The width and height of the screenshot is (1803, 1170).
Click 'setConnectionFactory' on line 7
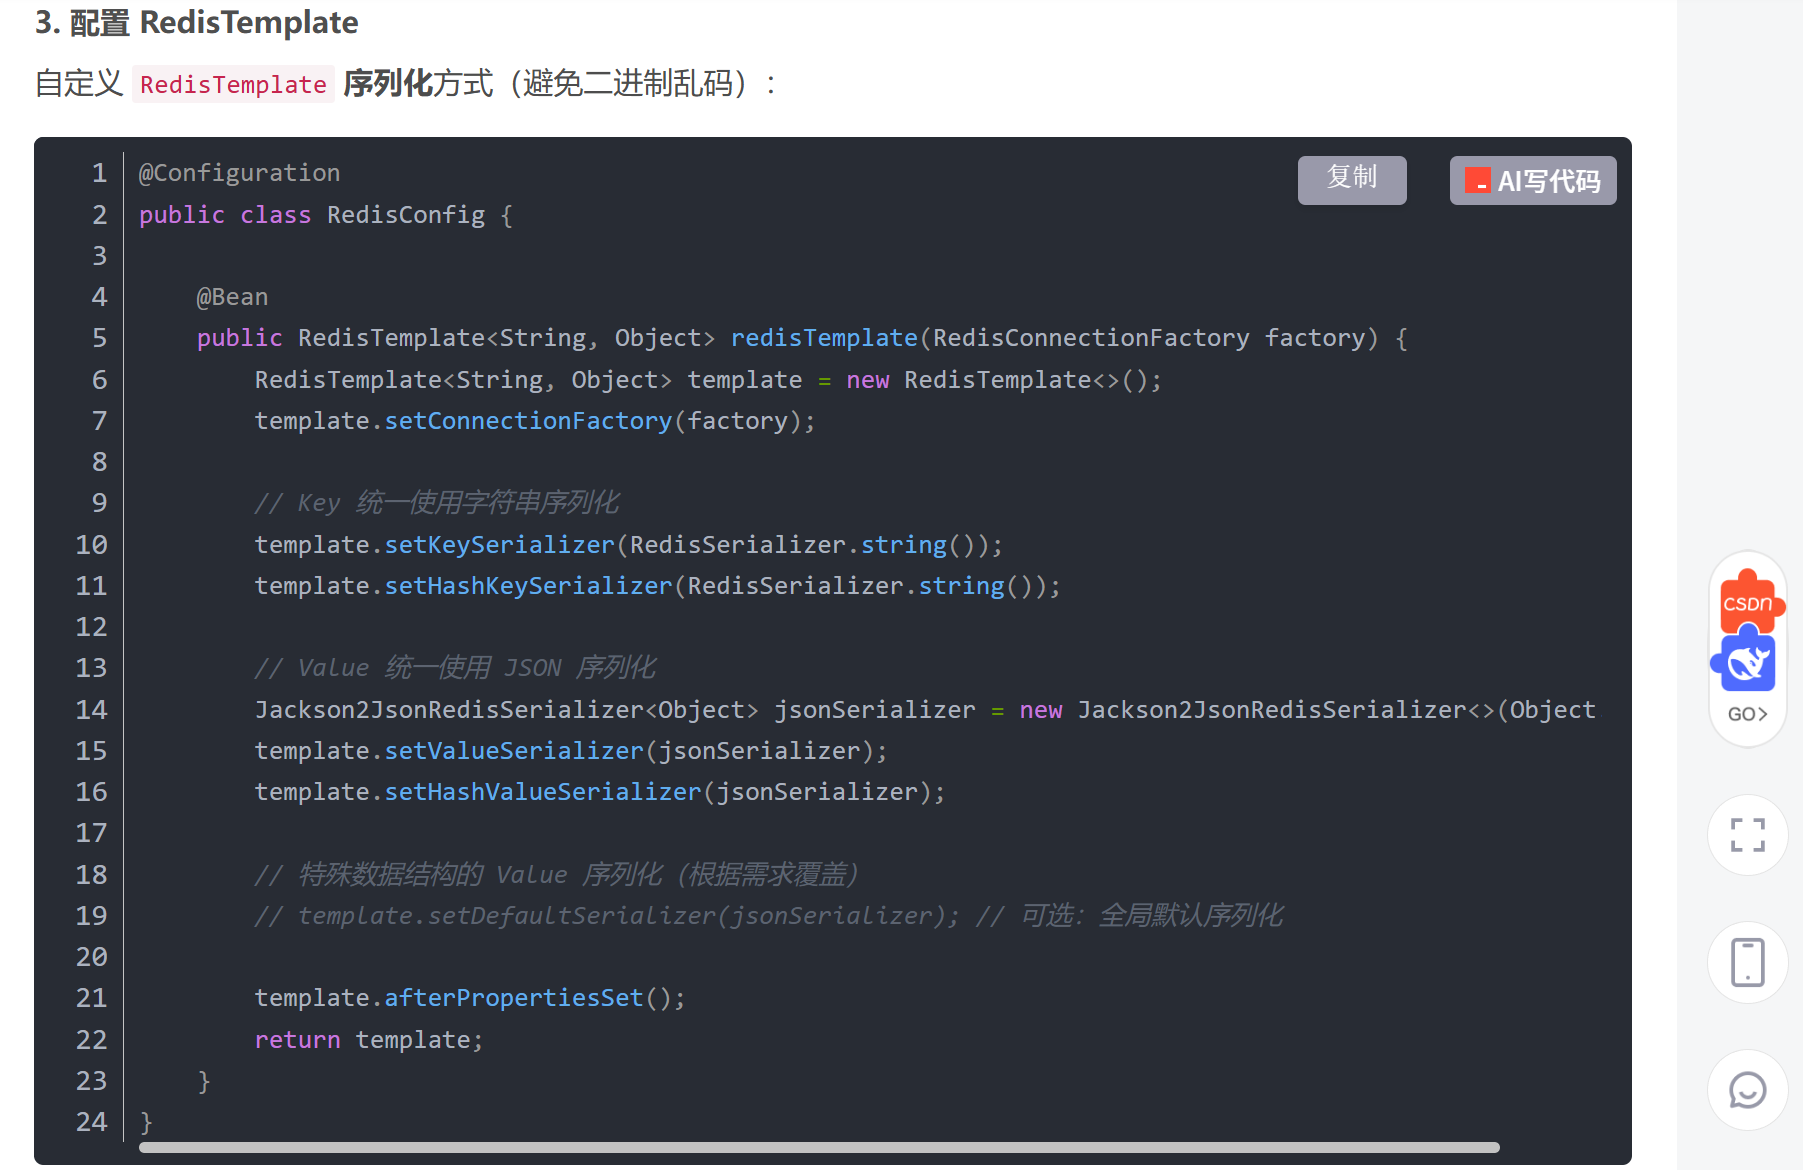pyautogui.click(x=528, y=421)
